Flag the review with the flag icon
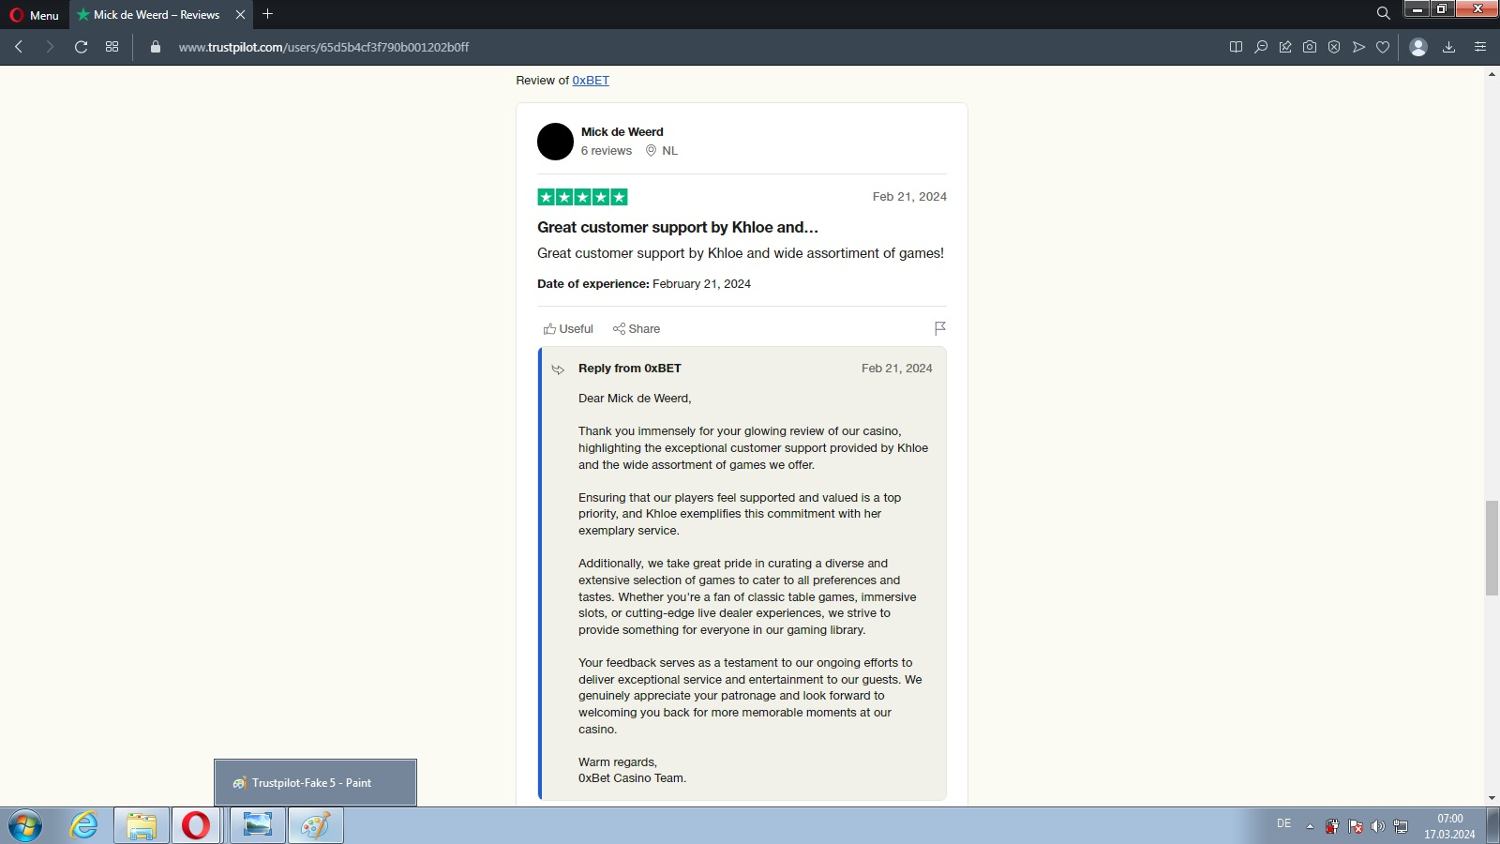The image size is (1500, 844). [940, 328]
